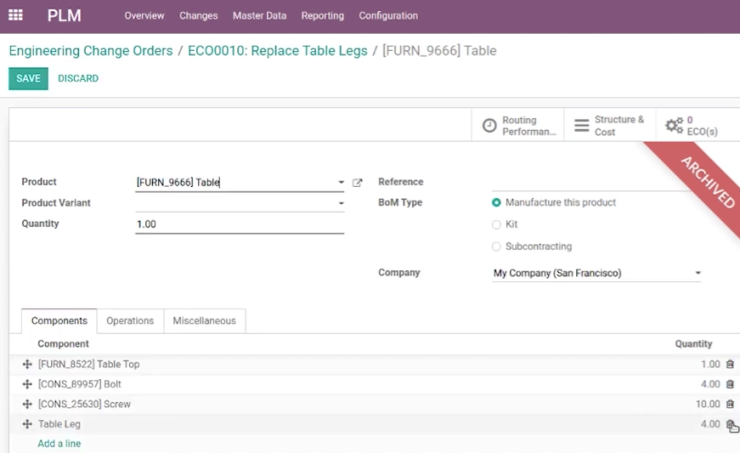Grab the drag handle for Table Top
The width and height of the screenshot is (740, 453).
pos(27,364)
